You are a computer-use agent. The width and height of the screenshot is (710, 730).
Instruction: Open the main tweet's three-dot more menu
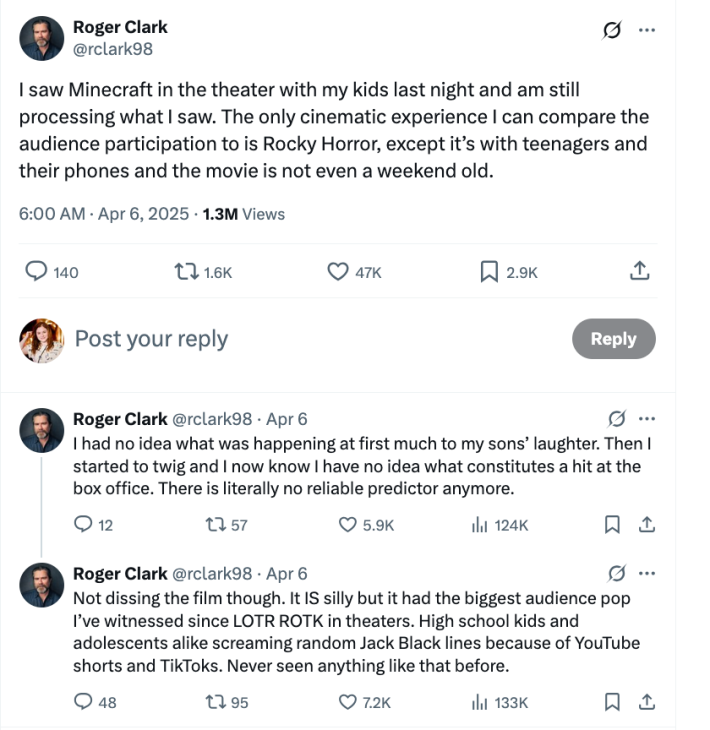click(x=647, y=31)
